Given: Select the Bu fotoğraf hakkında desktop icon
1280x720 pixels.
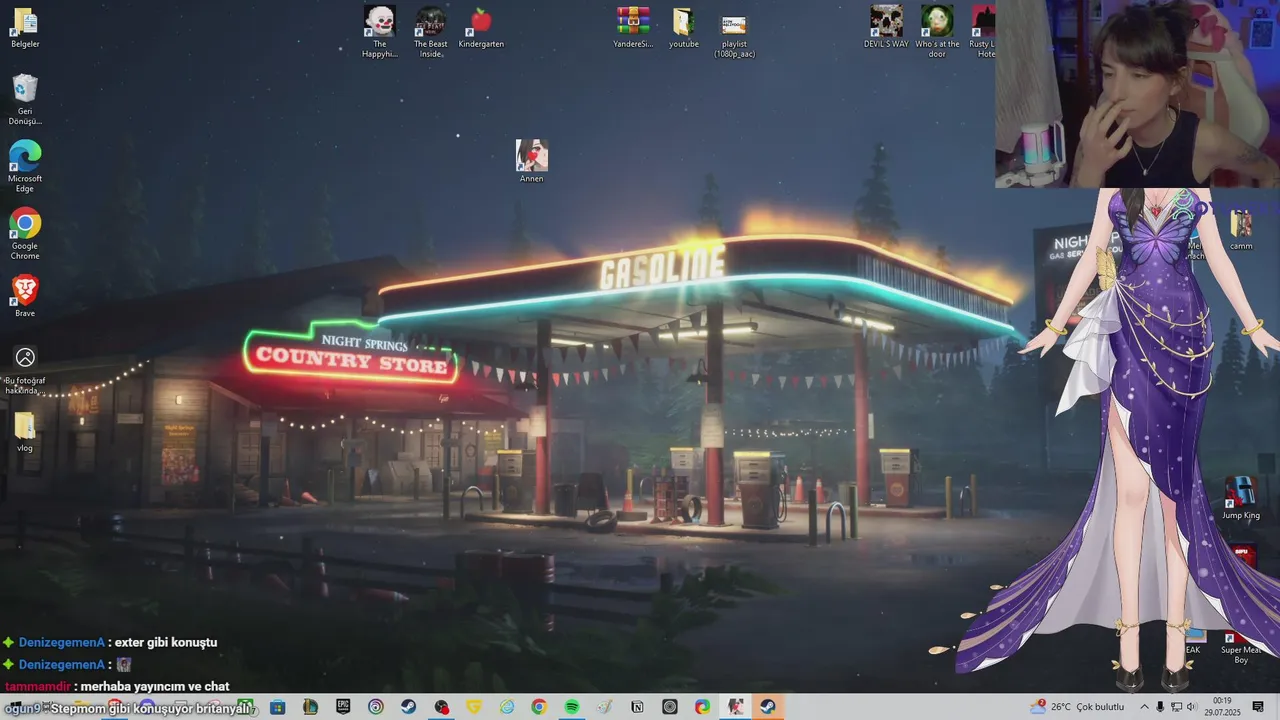Looking at the screenshot, I should (25, 370).
